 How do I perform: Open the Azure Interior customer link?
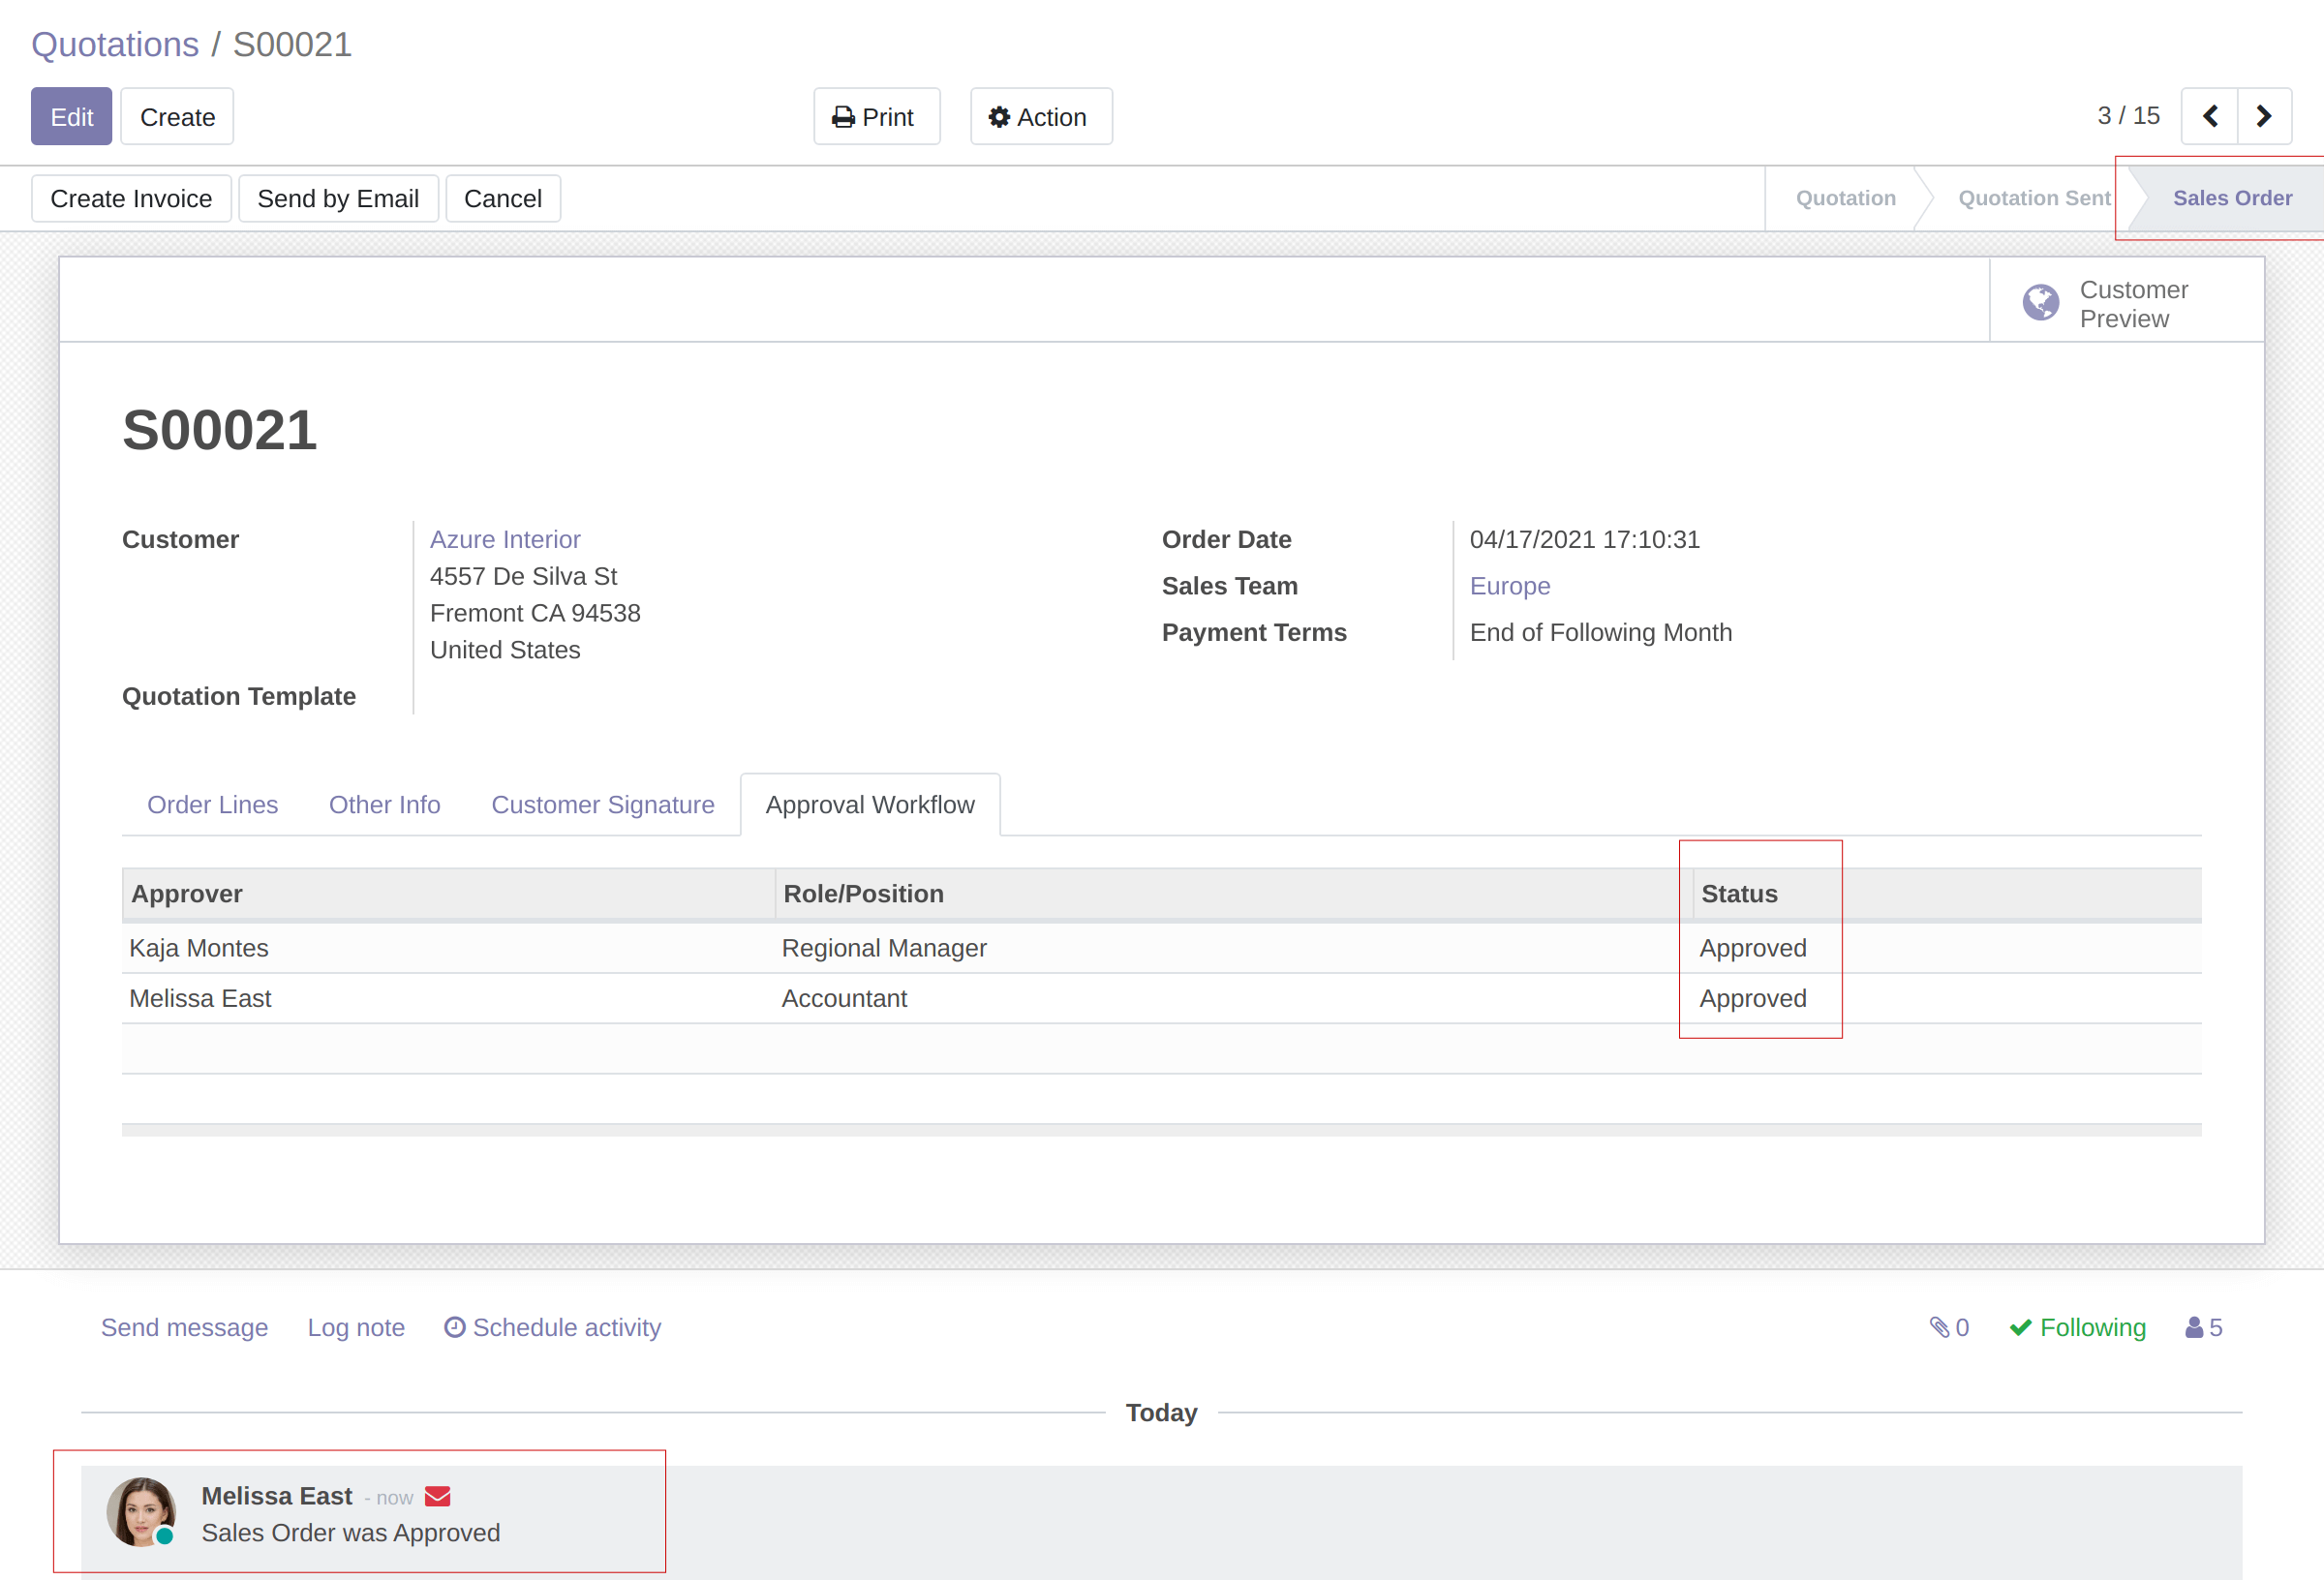505,540
